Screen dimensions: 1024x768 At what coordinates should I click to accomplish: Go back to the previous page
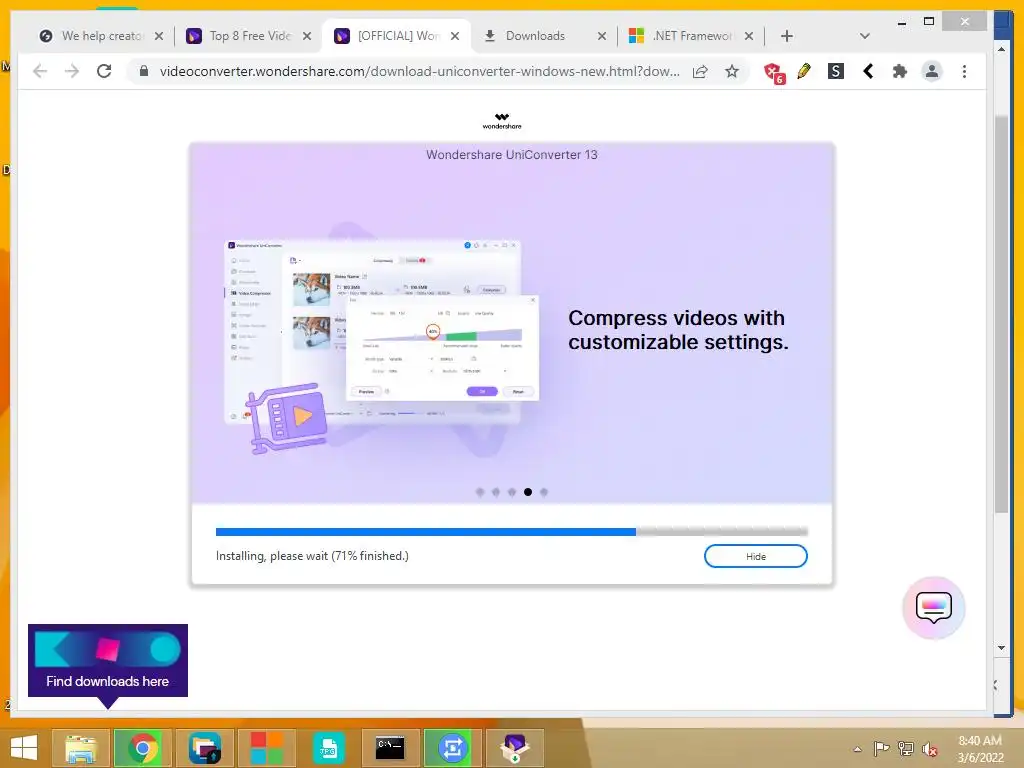(x=40, y=71)
